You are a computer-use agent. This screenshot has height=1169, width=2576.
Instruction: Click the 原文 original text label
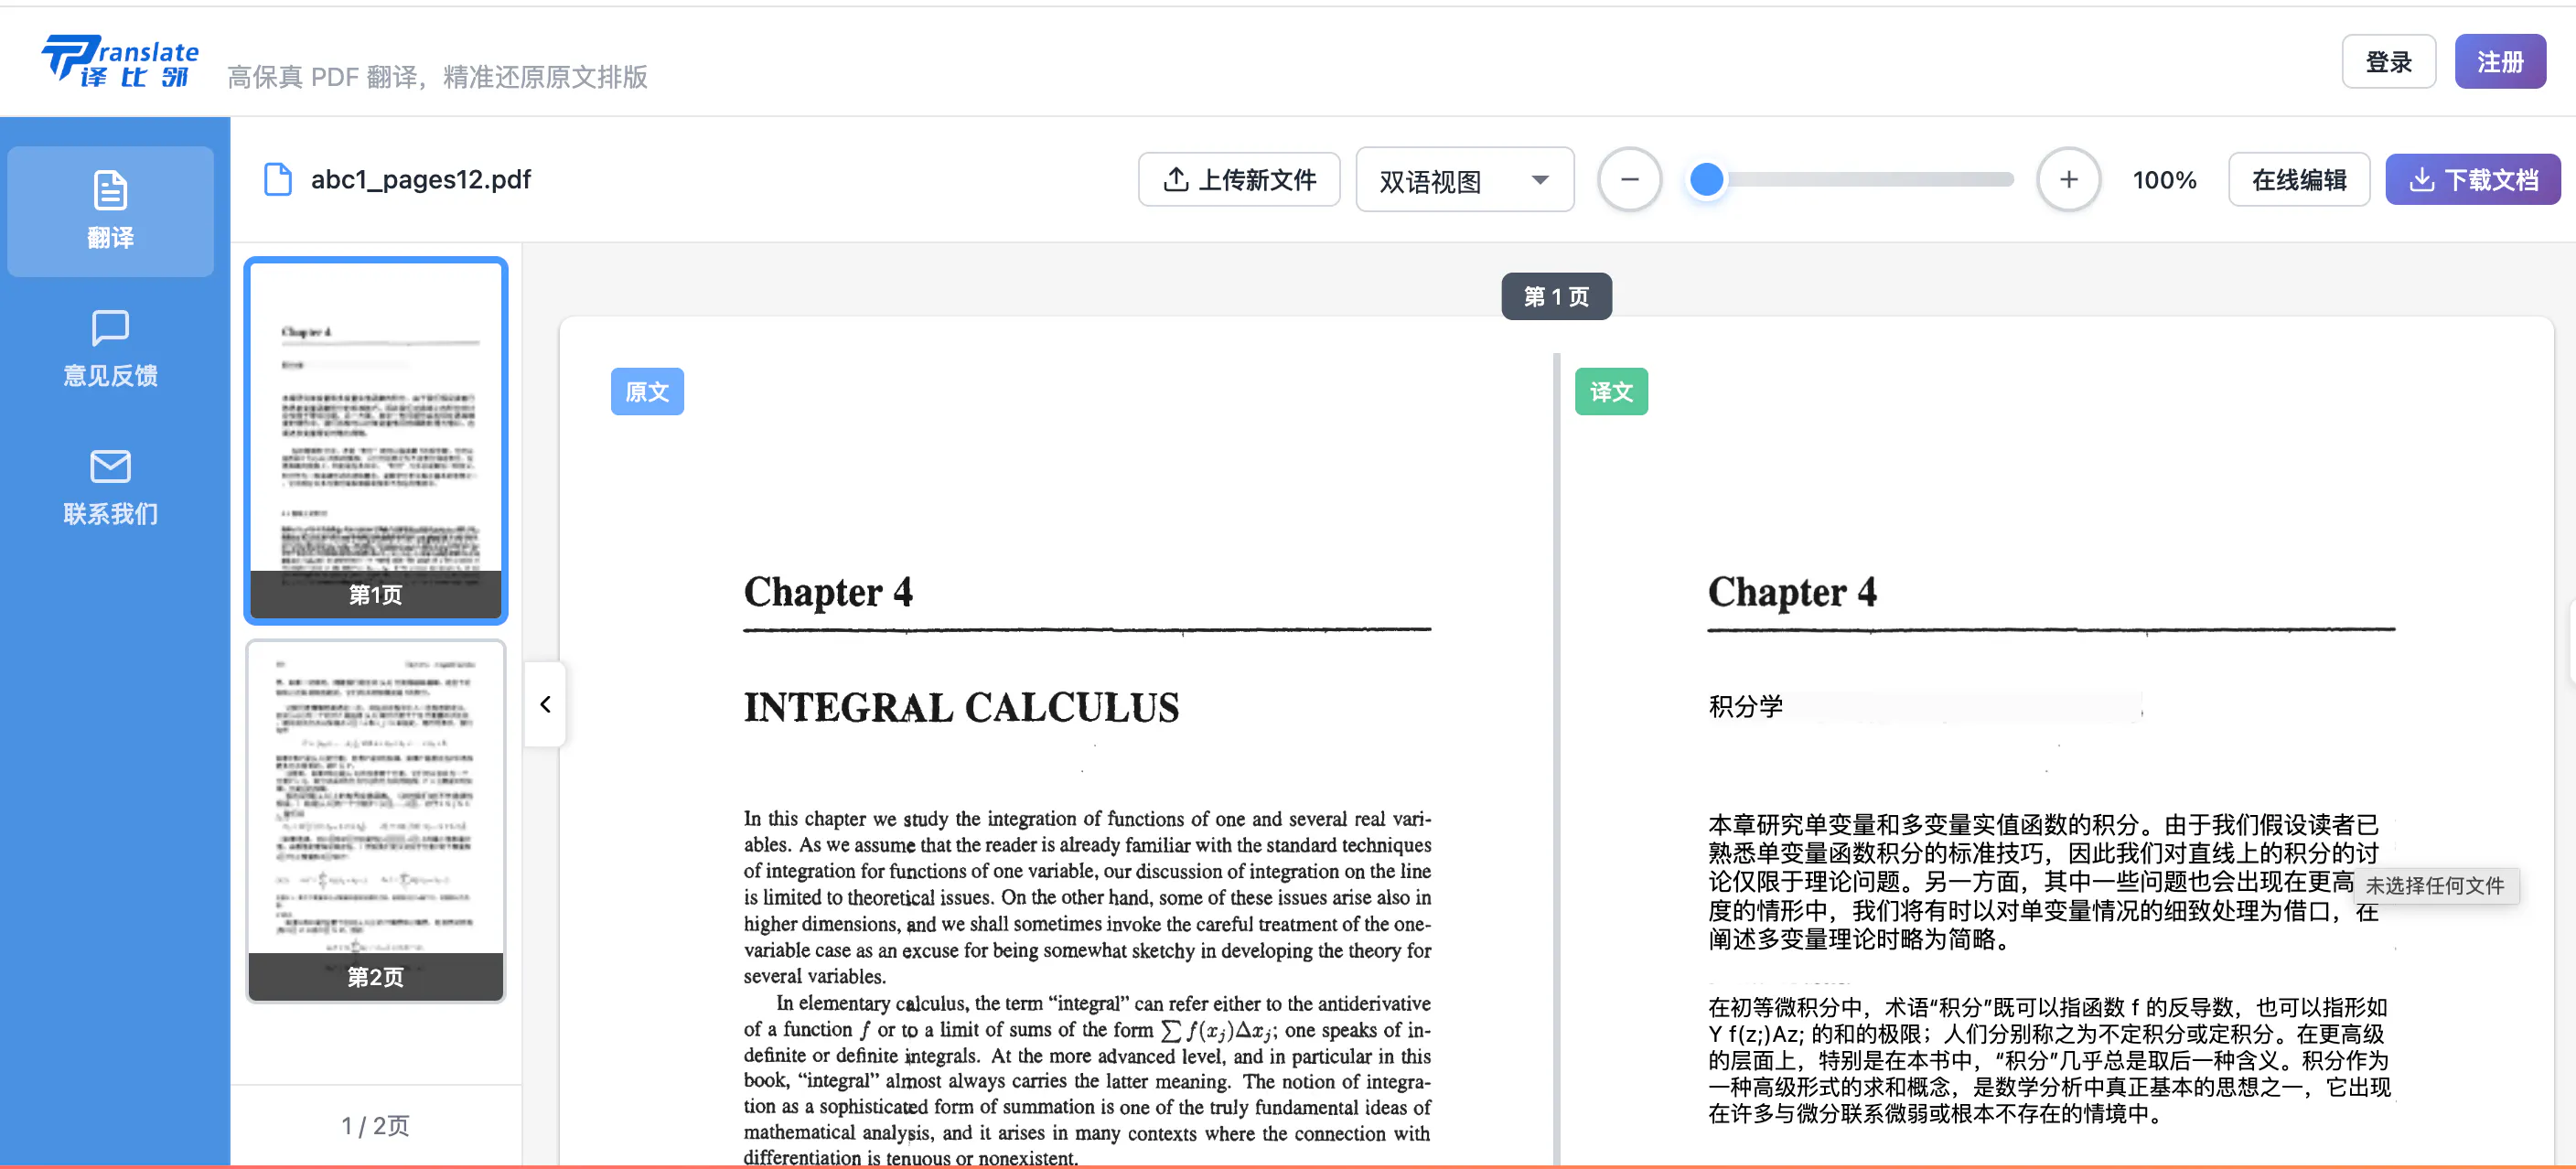tap(647, 392)
